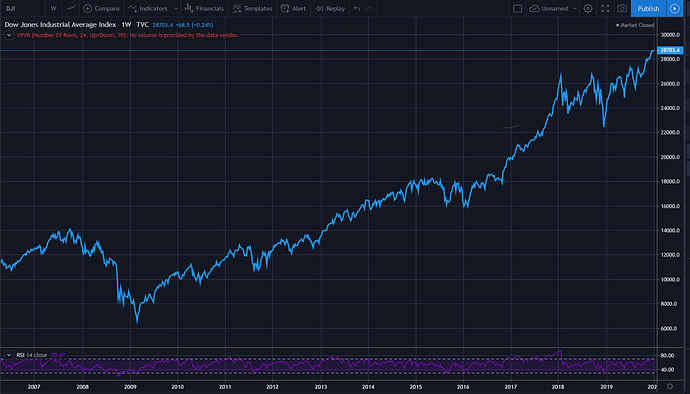Toggle fullscreen mode
Viewport: 690px width, 394px height.
tap(605, 8)
